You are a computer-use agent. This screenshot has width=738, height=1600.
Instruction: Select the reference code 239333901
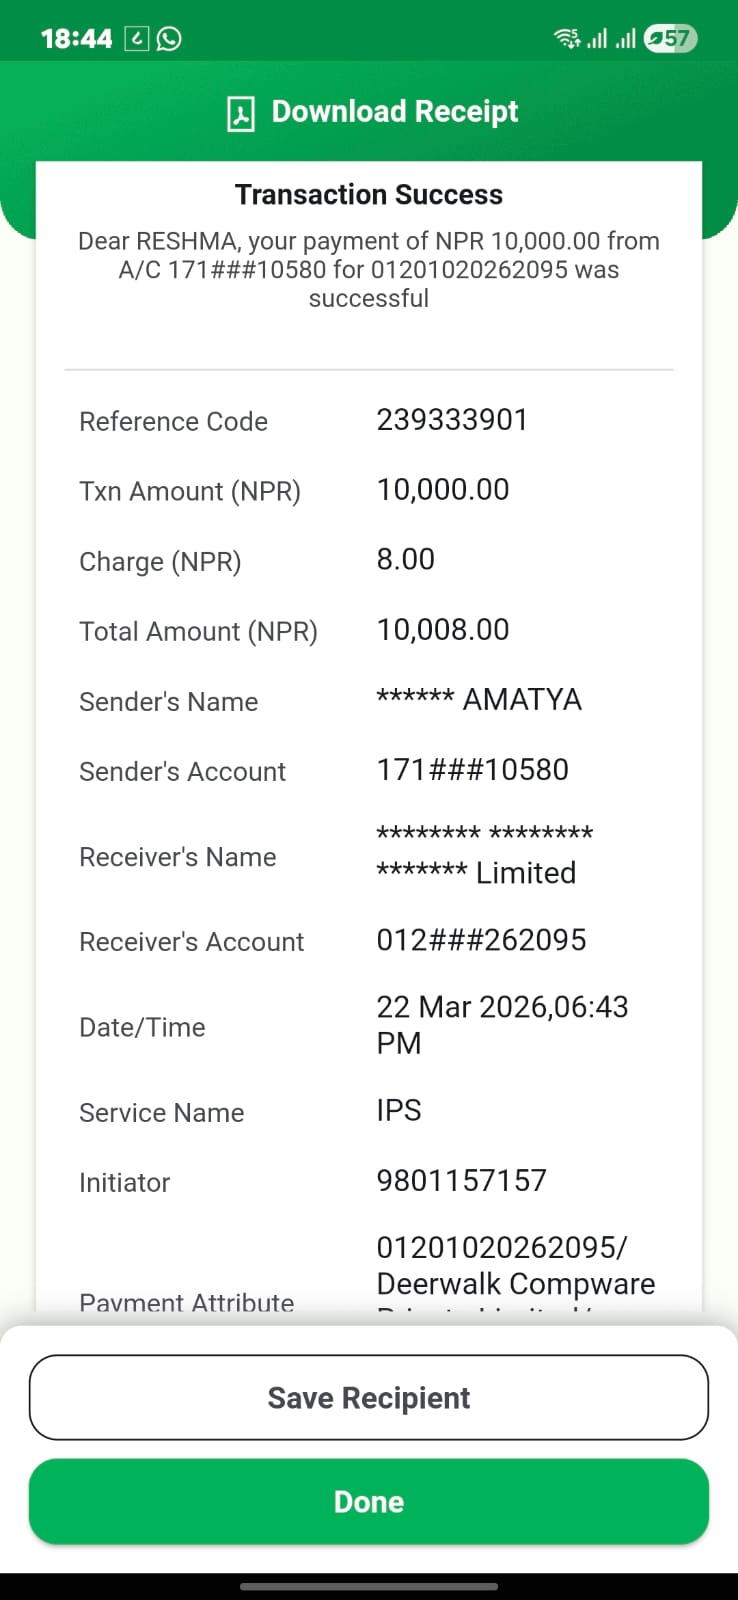coord(452,420)
